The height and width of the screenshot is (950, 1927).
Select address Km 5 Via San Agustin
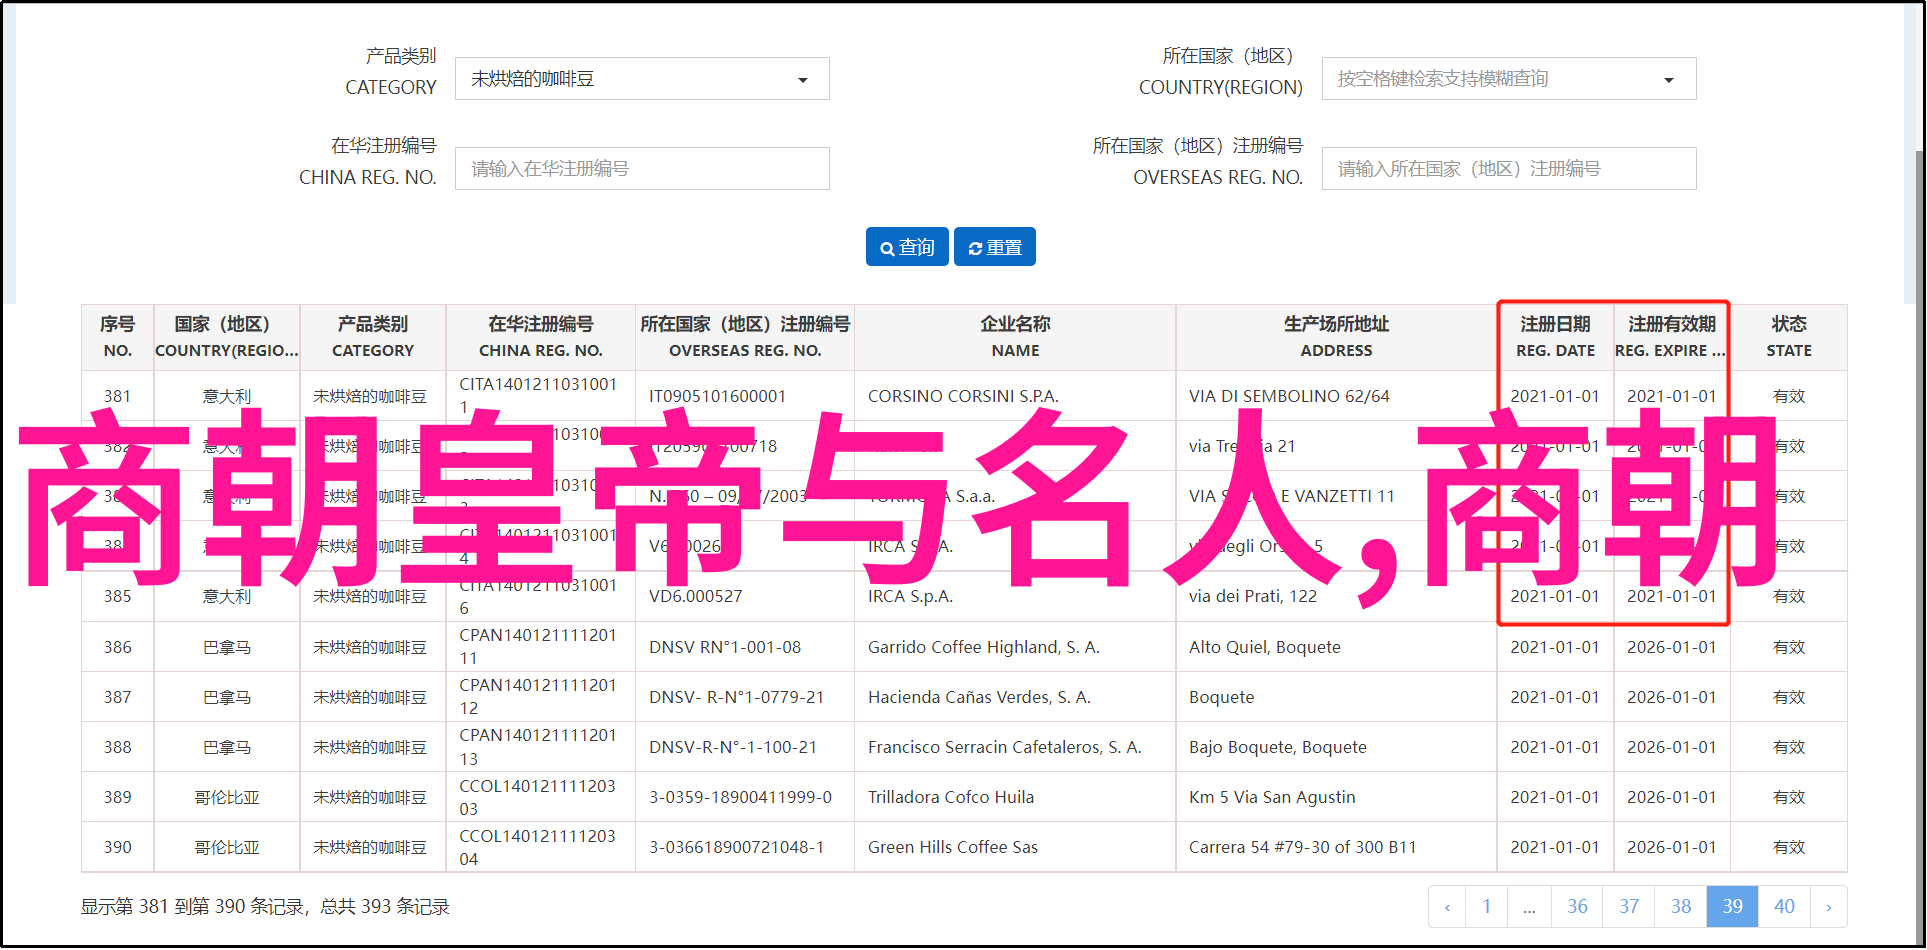[1272, 797]
